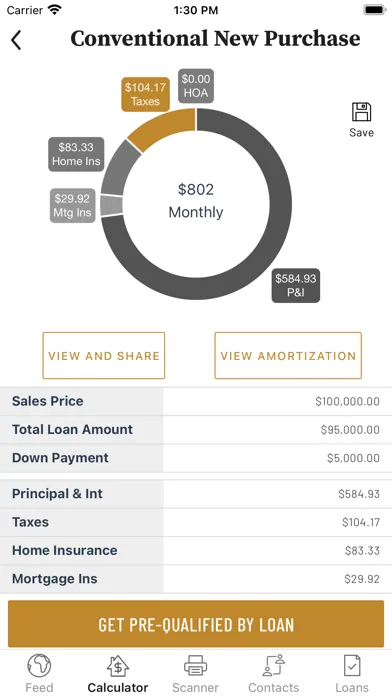Tap the Home Insurance value $83.33
Viewport: 392px width, 696px height.
[362, 550]
